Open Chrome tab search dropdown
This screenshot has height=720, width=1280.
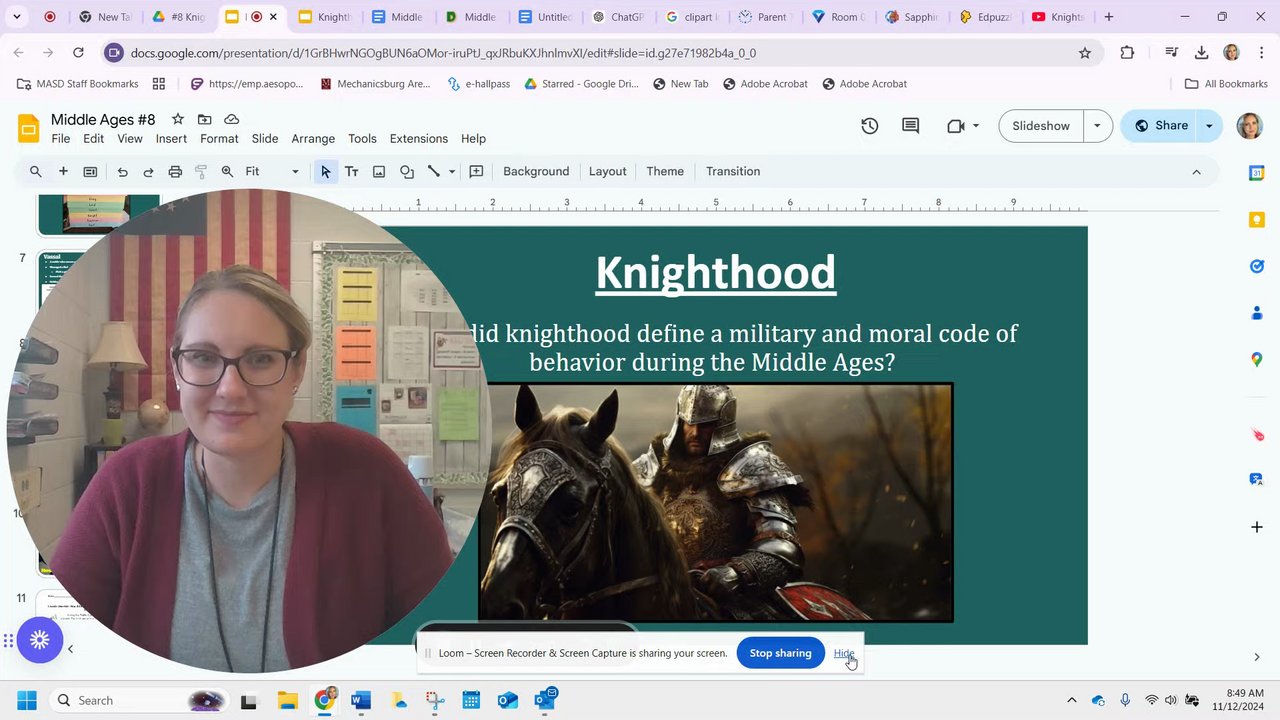[17, 17]
